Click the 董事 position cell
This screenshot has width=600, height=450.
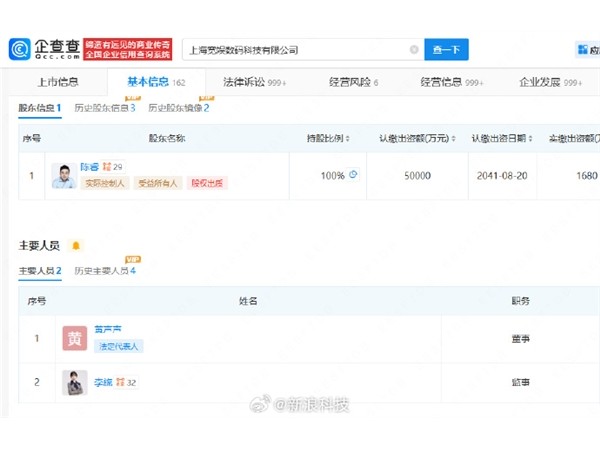(520, 339)
